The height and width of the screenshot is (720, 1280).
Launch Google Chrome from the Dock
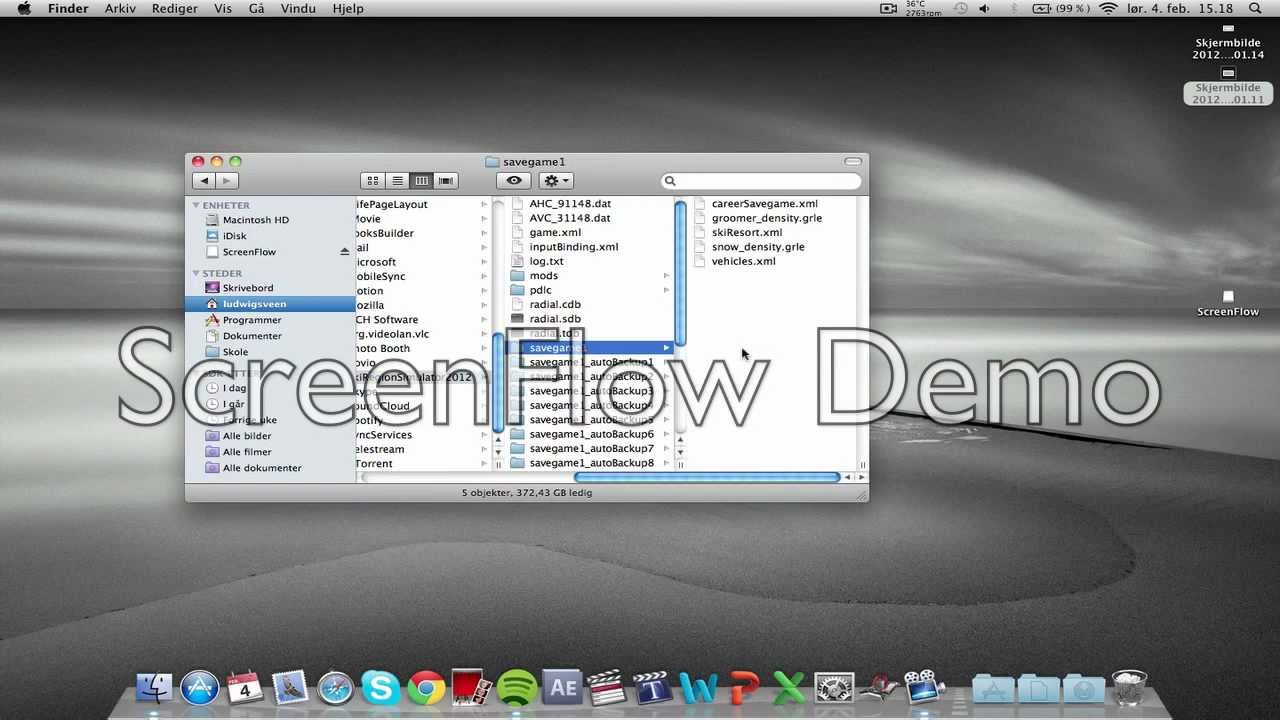pos(426,689)
